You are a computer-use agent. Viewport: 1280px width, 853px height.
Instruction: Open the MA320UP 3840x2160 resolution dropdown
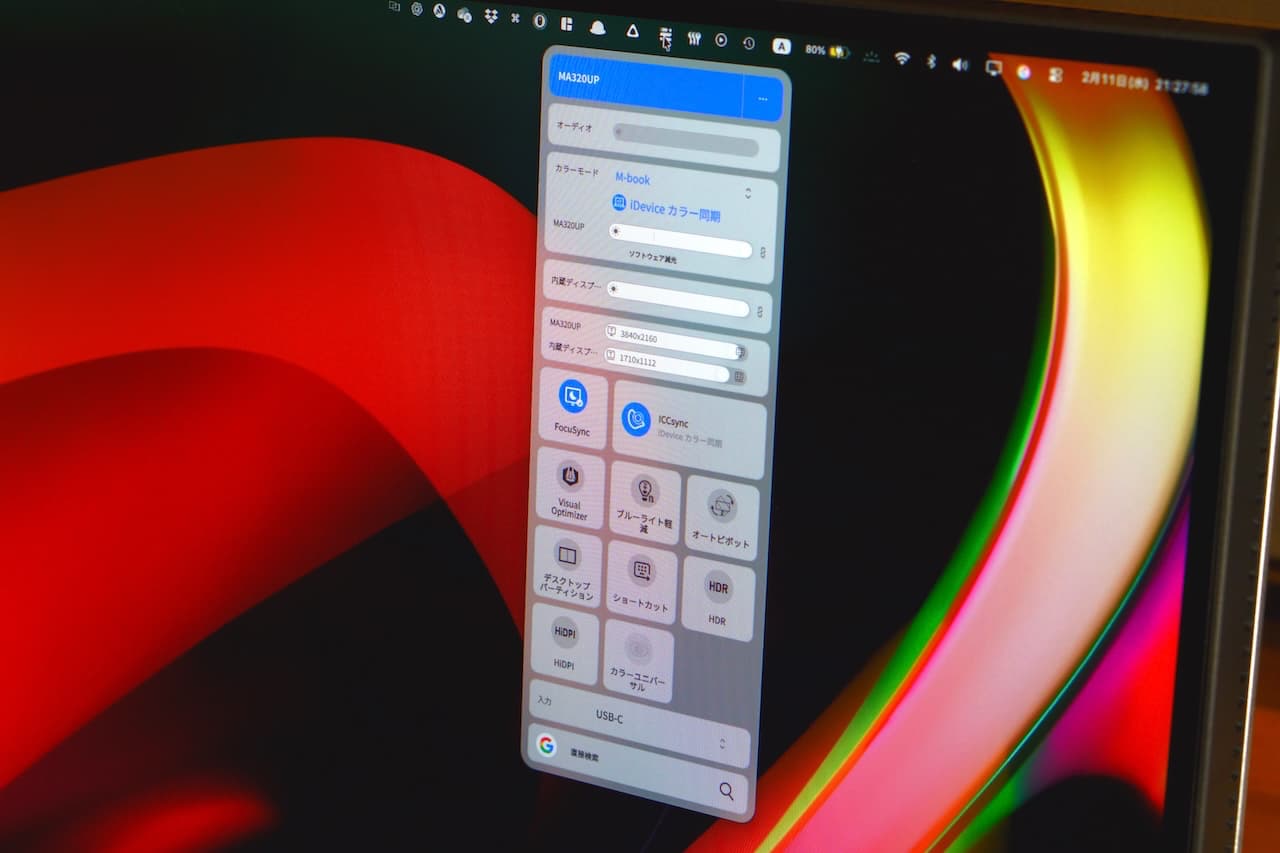[675, 342]
